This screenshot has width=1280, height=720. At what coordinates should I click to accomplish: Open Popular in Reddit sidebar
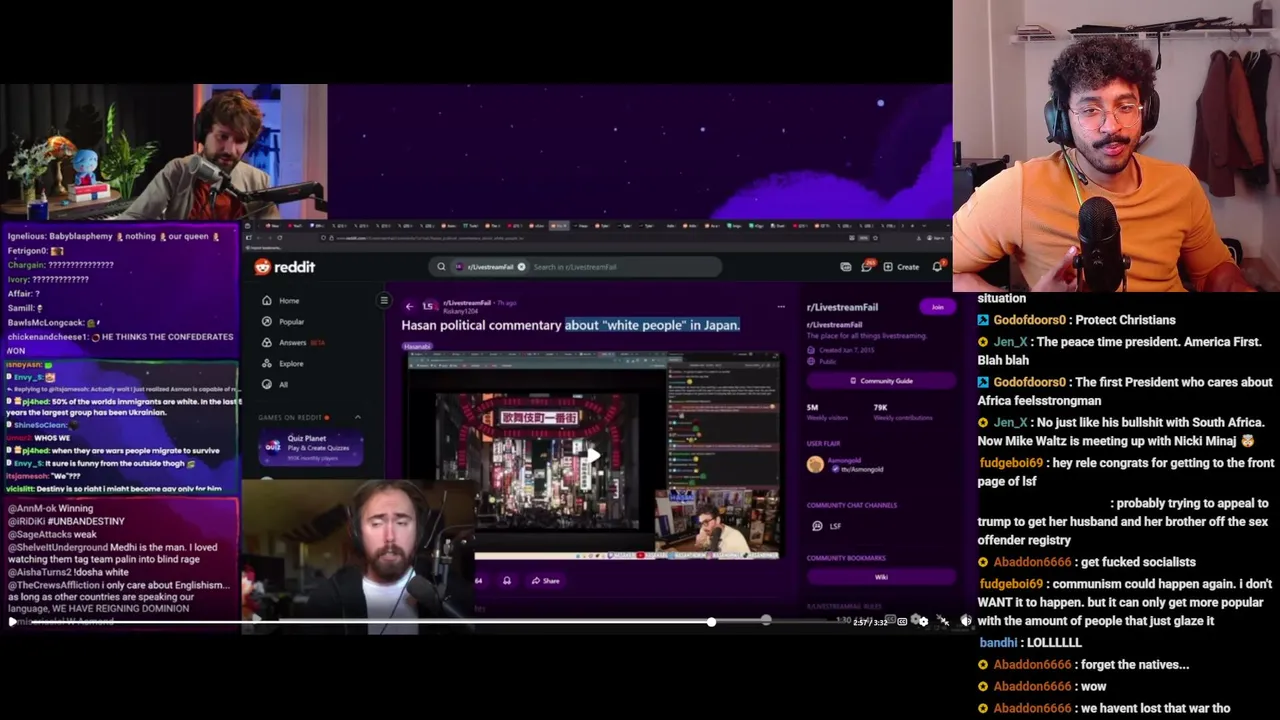coord(292,322)
